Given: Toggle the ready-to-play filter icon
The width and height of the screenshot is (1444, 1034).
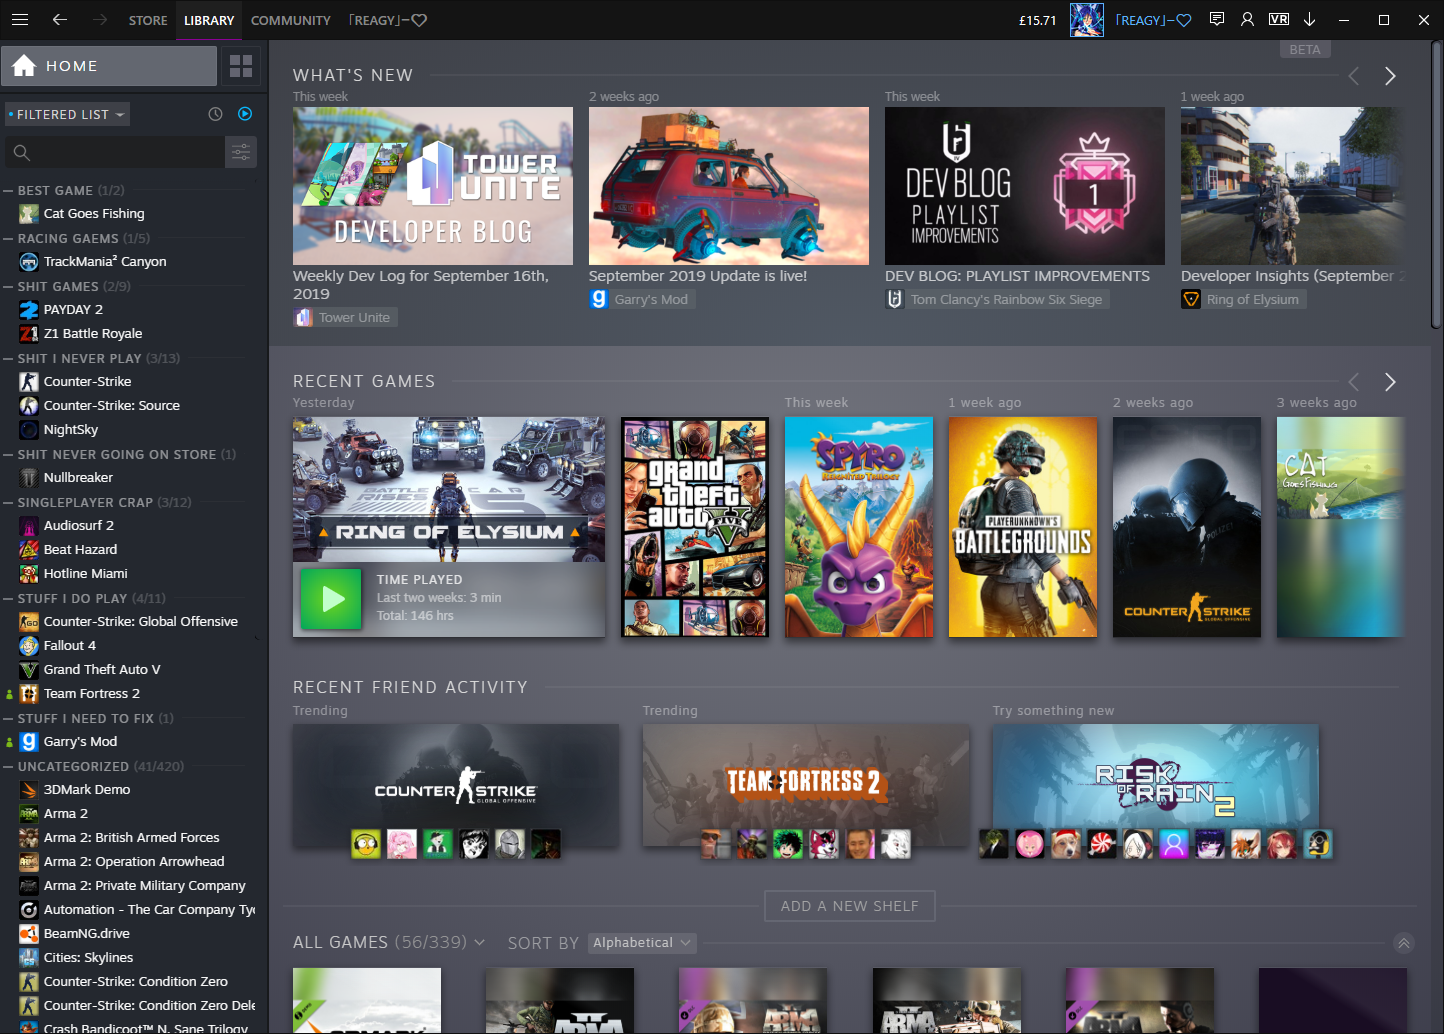Looking at the screenshot, I should [x=245, y=114].
